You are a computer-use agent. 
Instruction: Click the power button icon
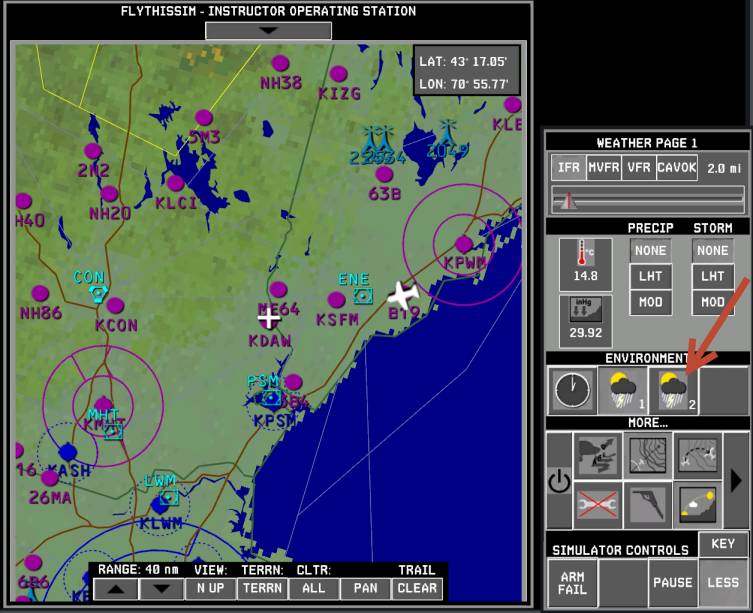point(559,481)
